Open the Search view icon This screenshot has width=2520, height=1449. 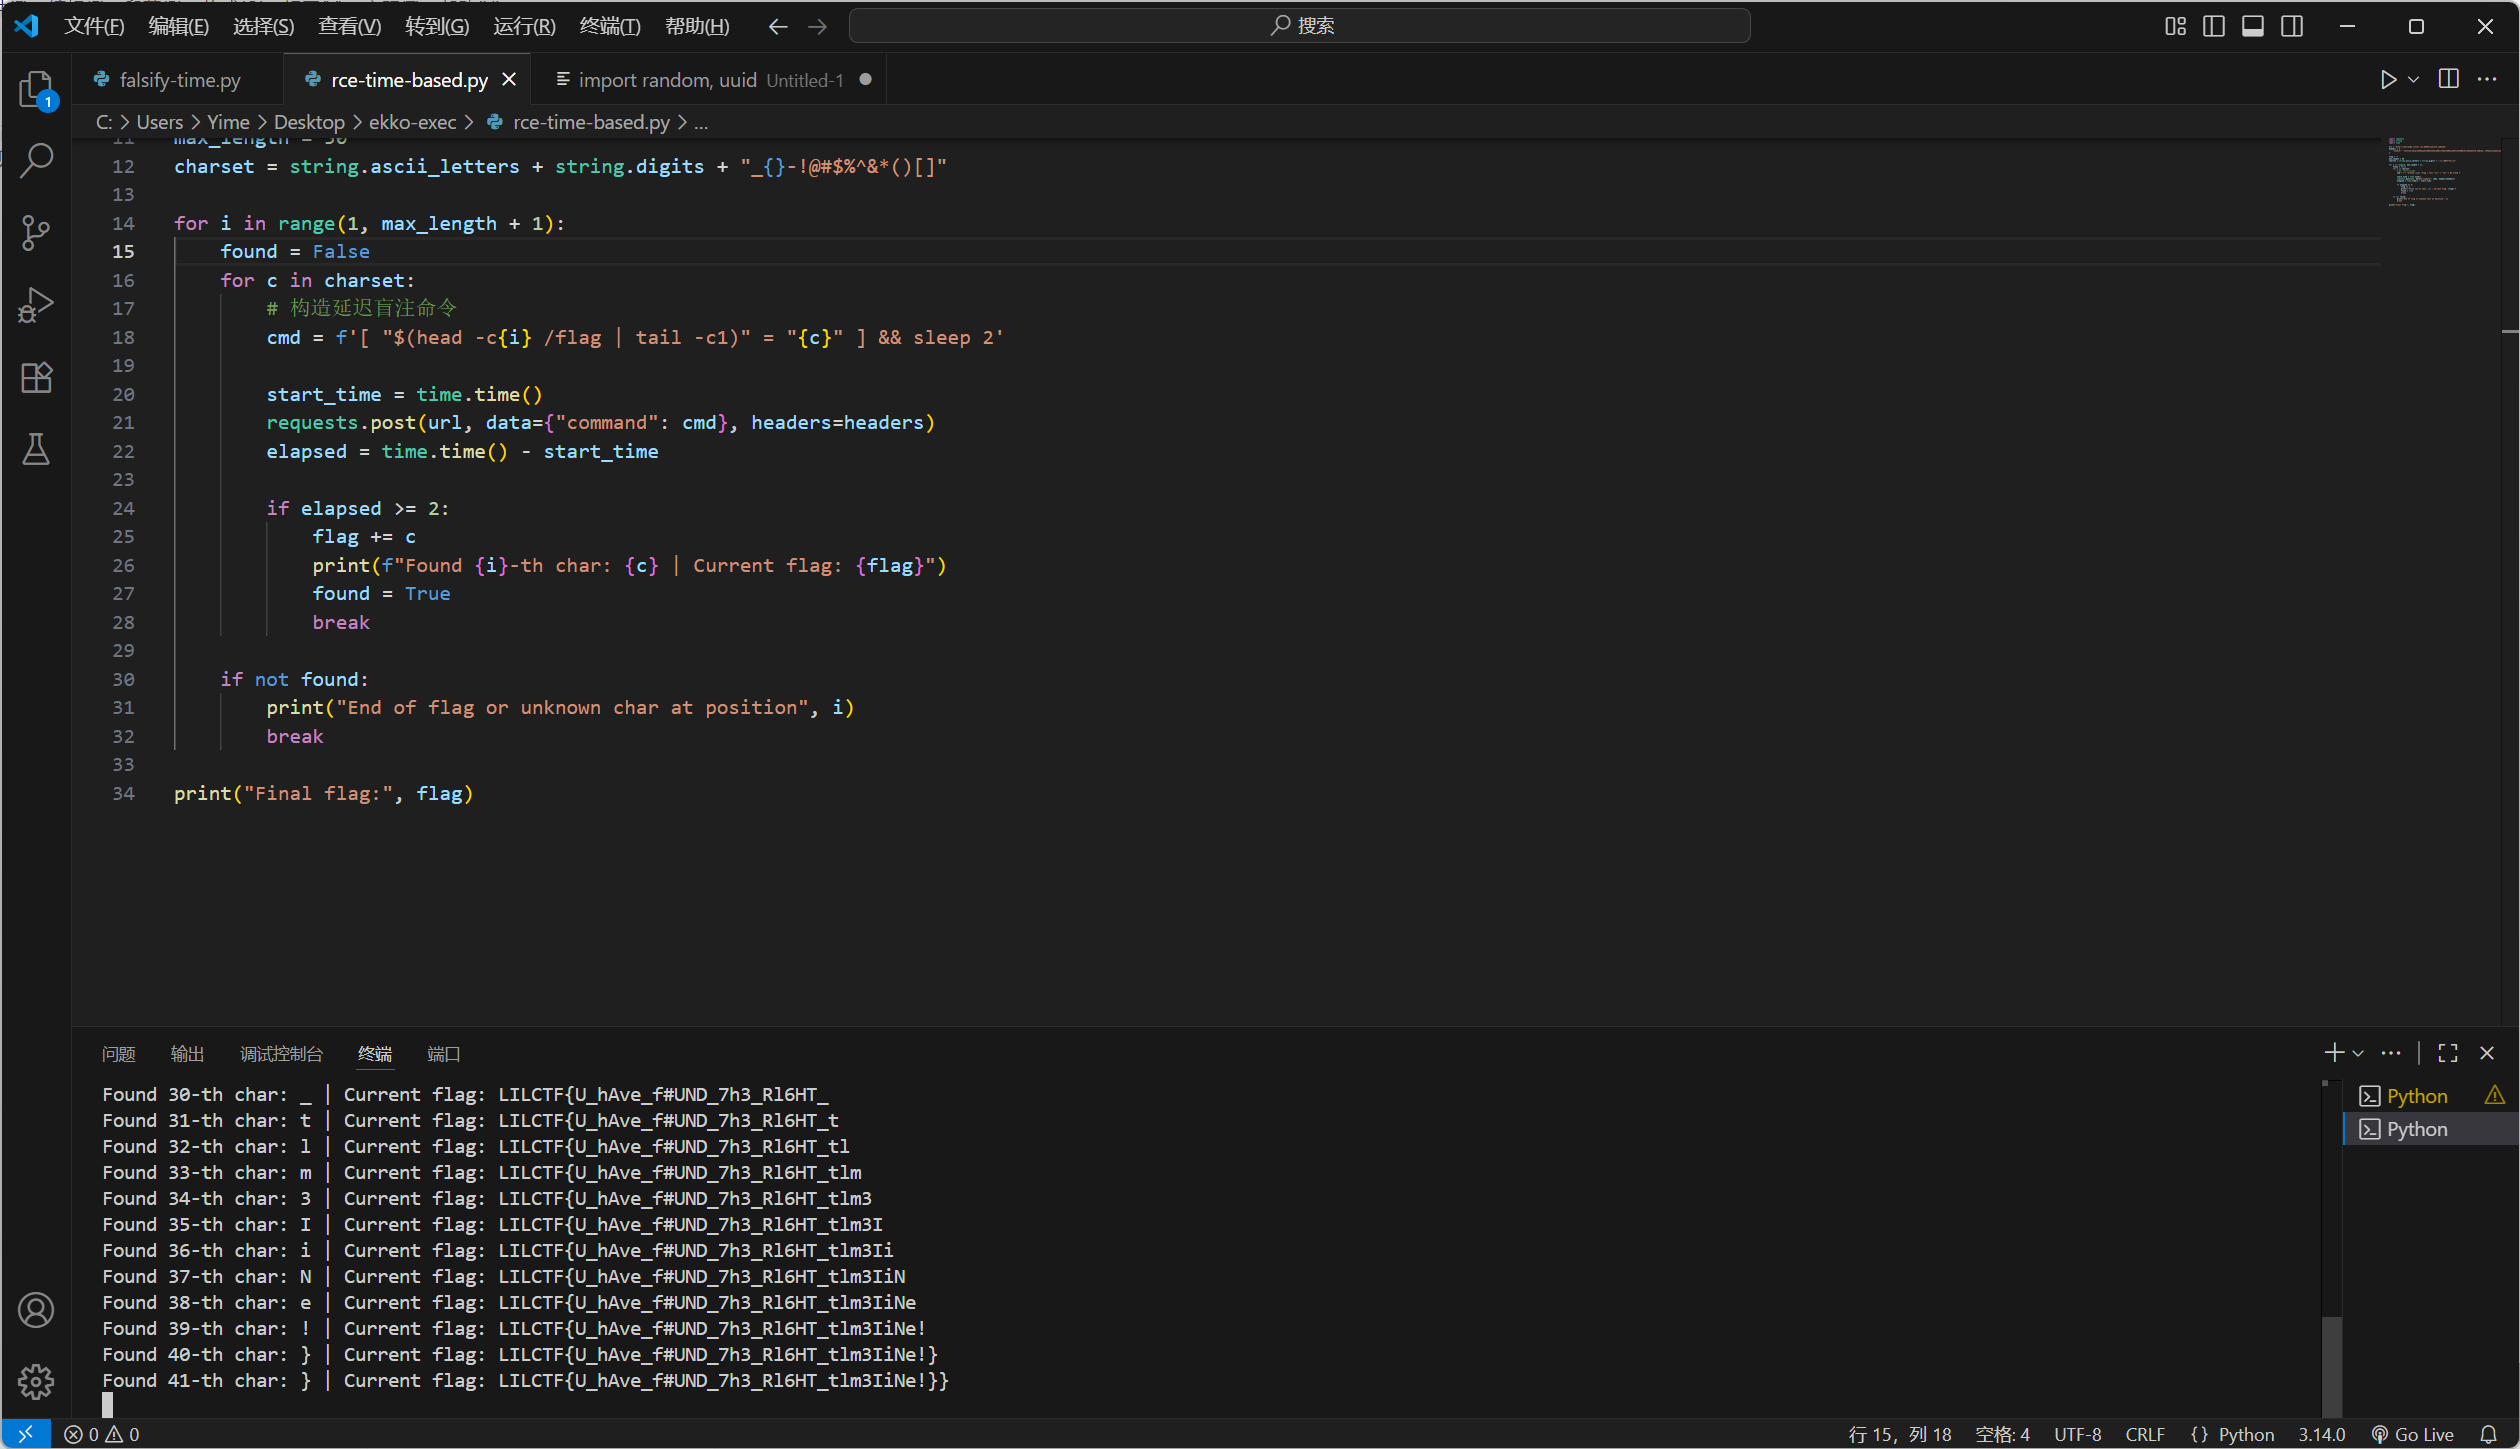tap(36, 160)
